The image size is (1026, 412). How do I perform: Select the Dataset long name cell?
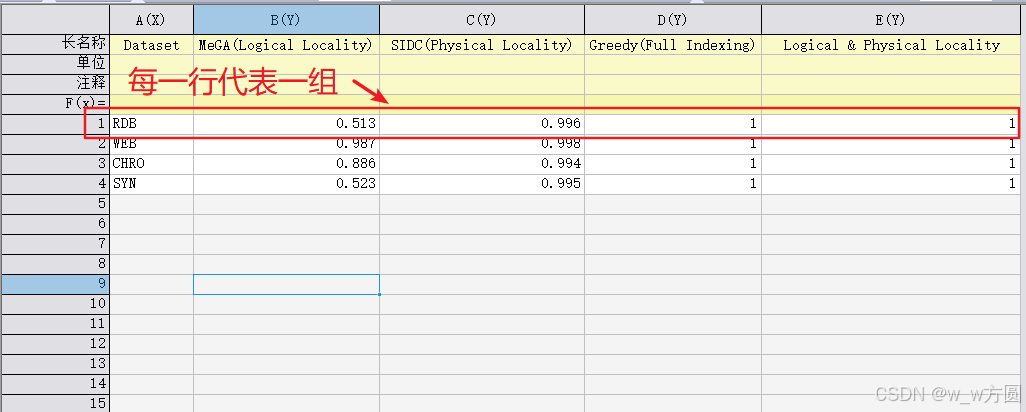(151, 44)
